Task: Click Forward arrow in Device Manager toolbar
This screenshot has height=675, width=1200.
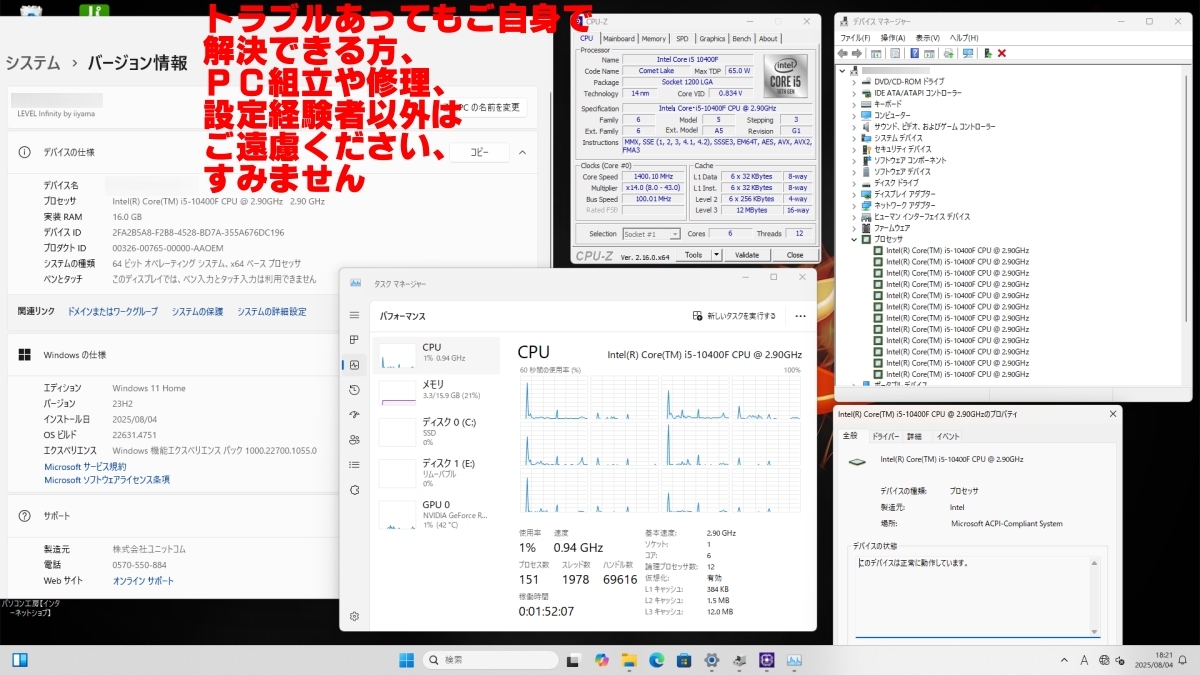Action: coord(857,53)
